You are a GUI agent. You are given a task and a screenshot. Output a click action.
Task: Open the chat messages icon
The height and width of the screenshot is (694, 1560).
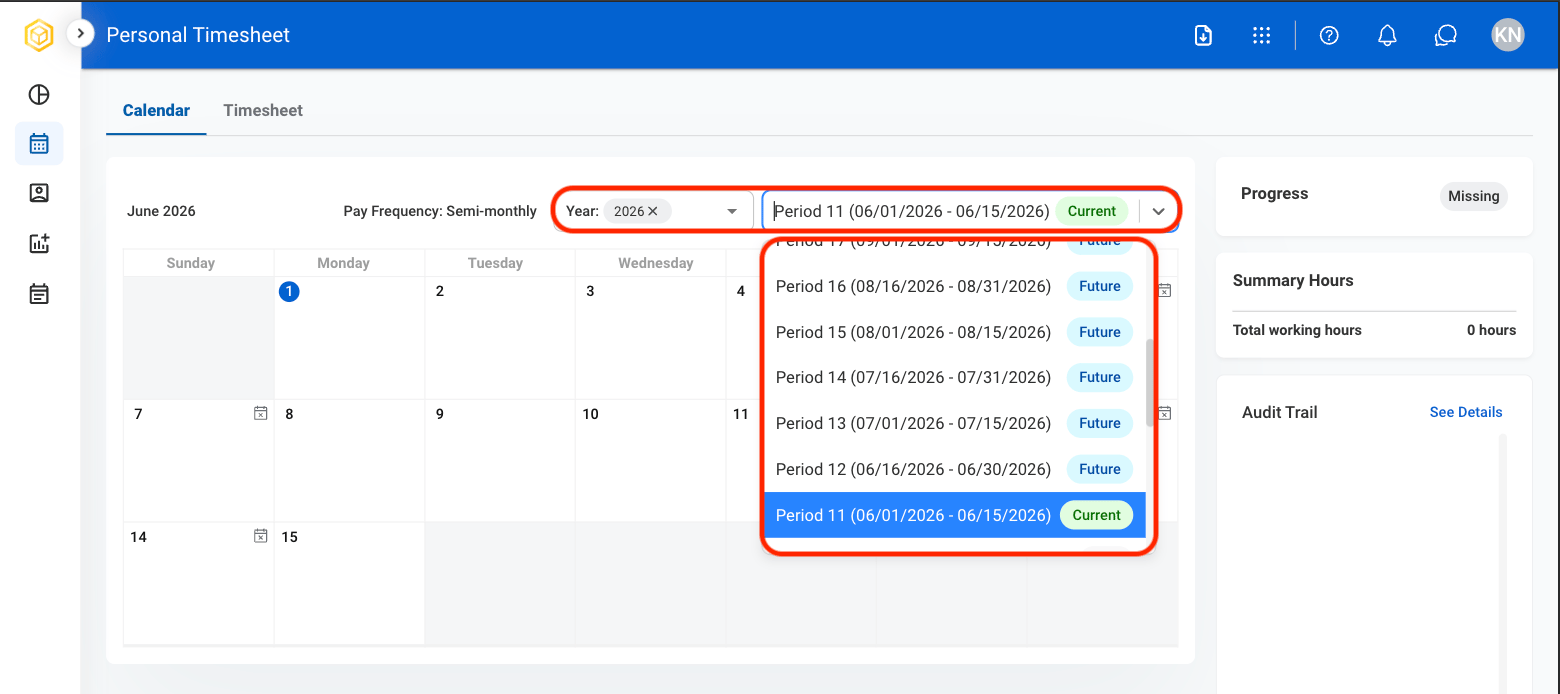click(x=1445, y=35)
